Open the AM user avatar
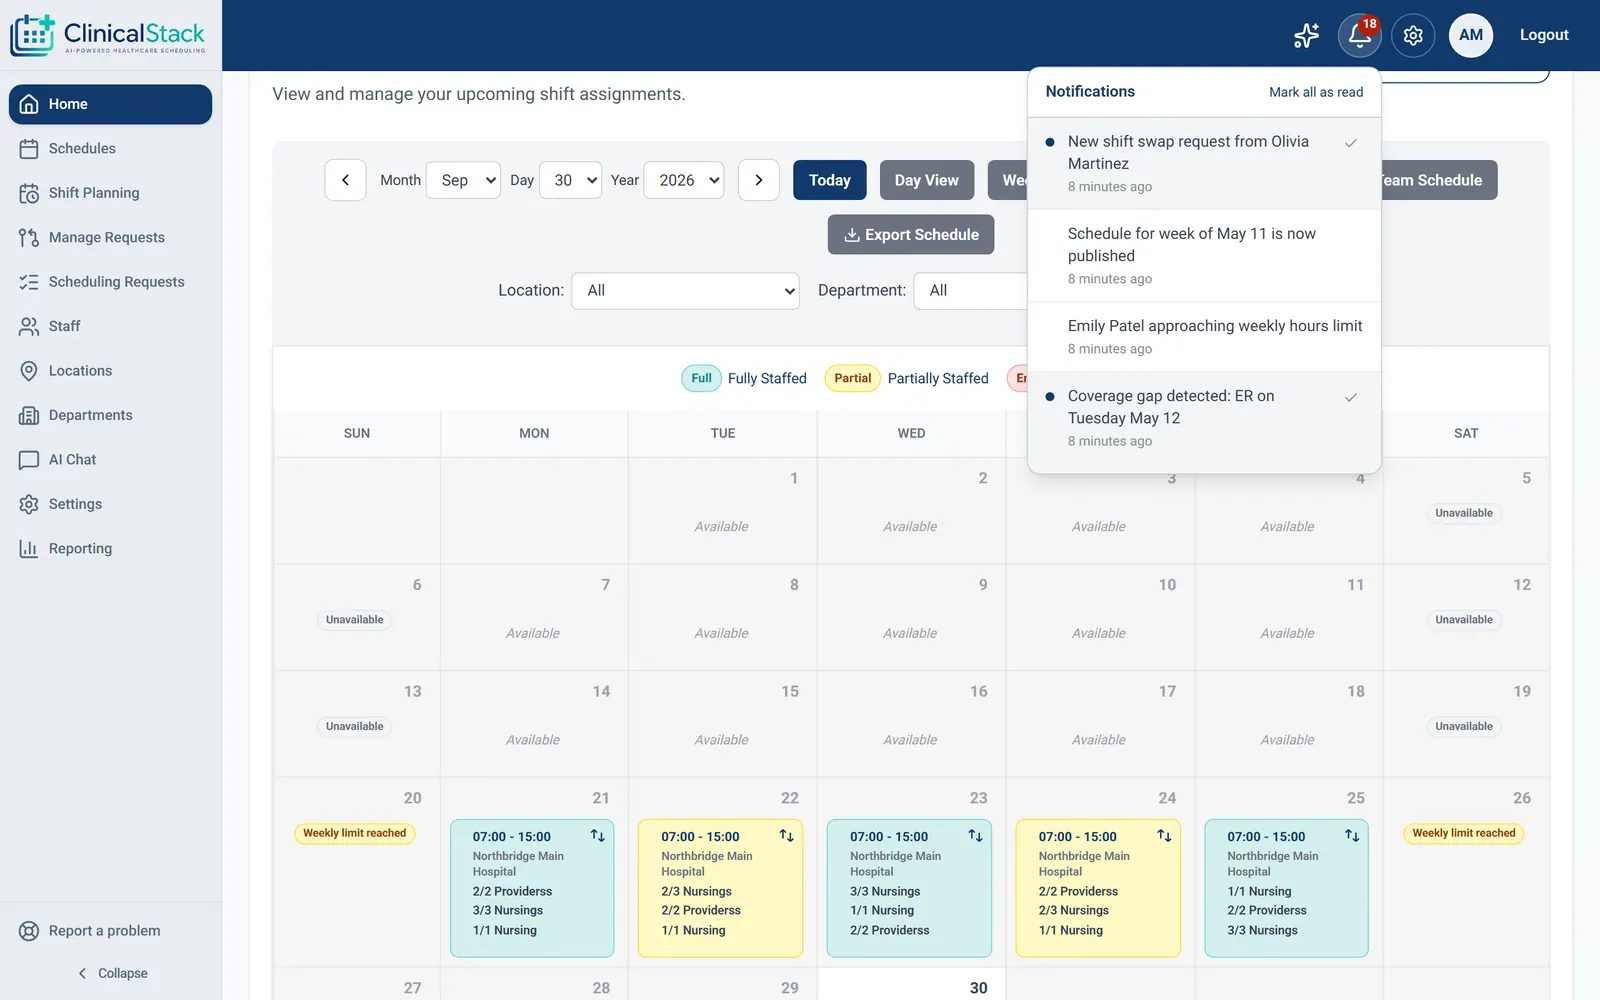The height and width of the screenshot is (1000, 1600). [1471, 35]
